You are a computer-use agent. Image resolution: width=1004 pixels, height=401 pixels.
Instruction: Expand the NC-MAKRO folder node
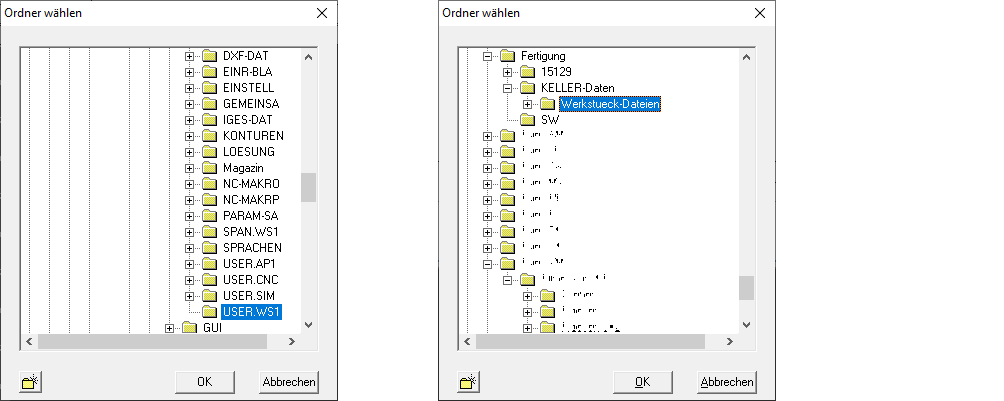(189, 184)
